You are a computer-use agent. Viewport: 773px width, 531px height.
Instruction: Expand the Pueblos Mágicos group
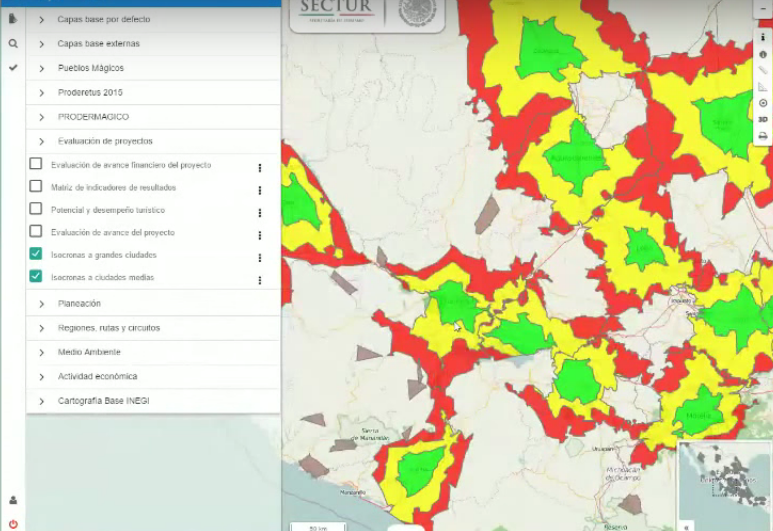pyautogui.click(x=42, y=68)
